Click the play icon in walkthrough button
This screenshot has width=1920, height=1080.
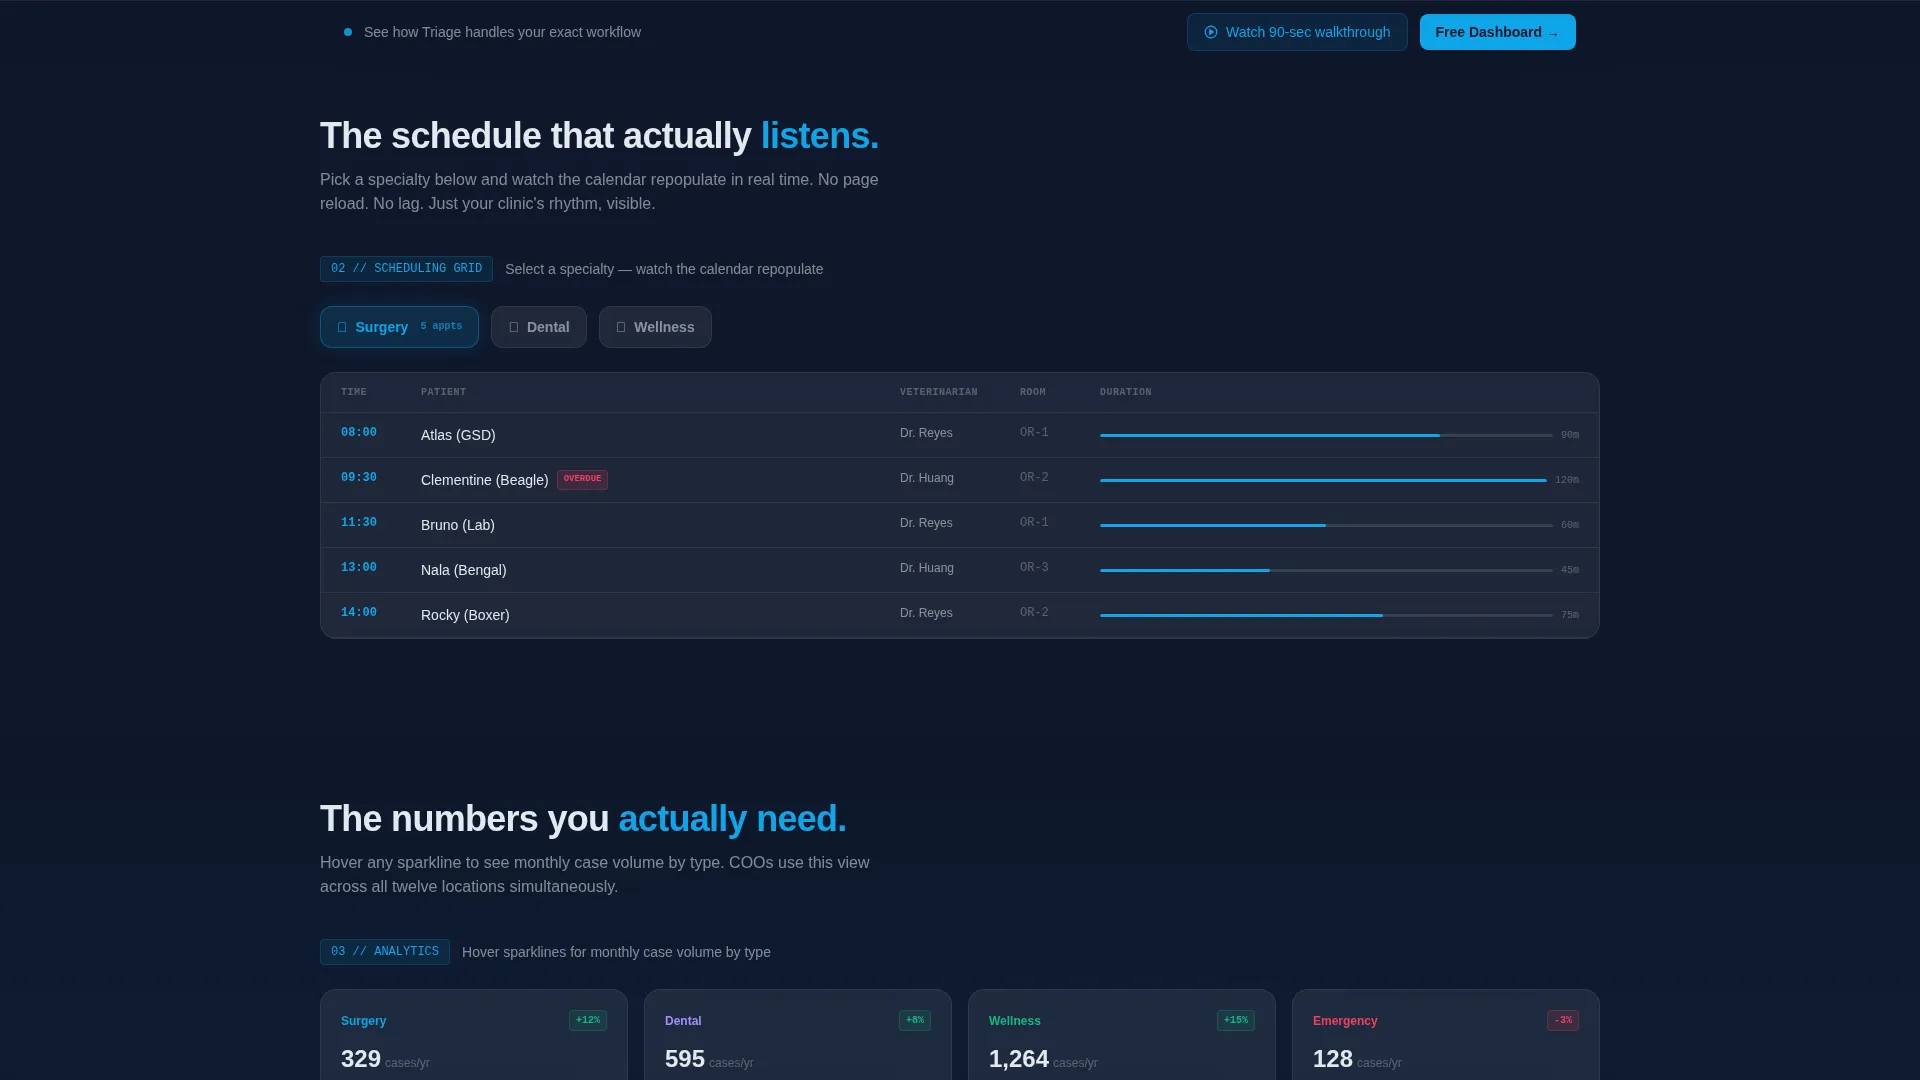tap(1210, 32)
